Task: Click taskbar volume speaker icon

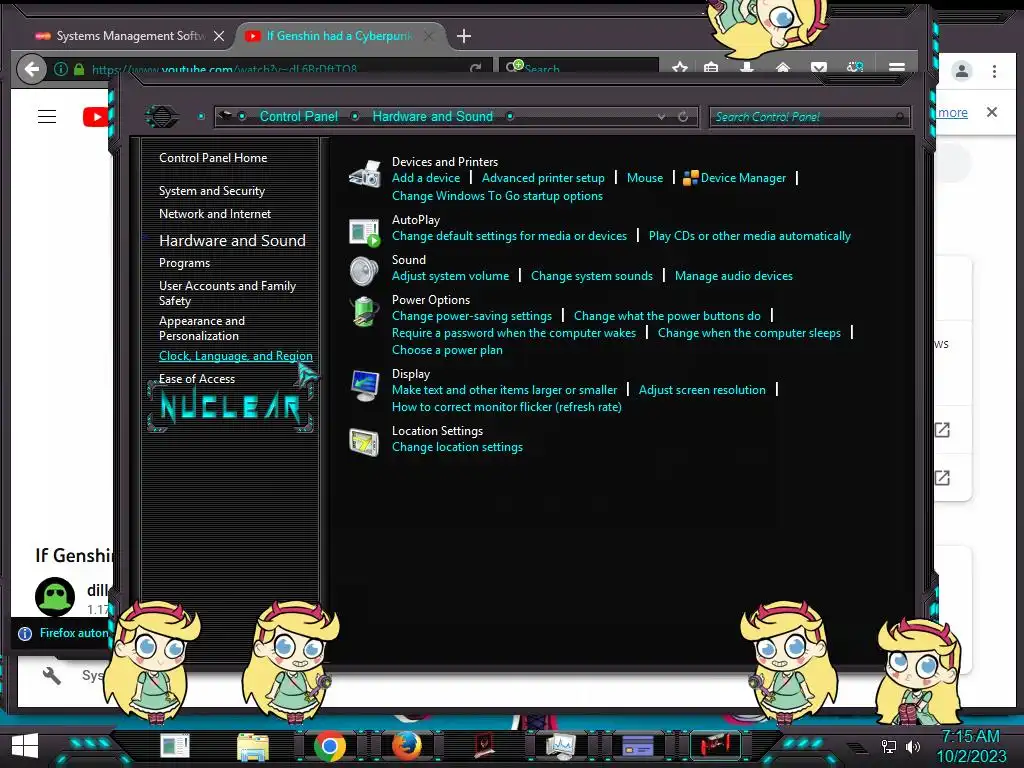Action: pos(914,746)
